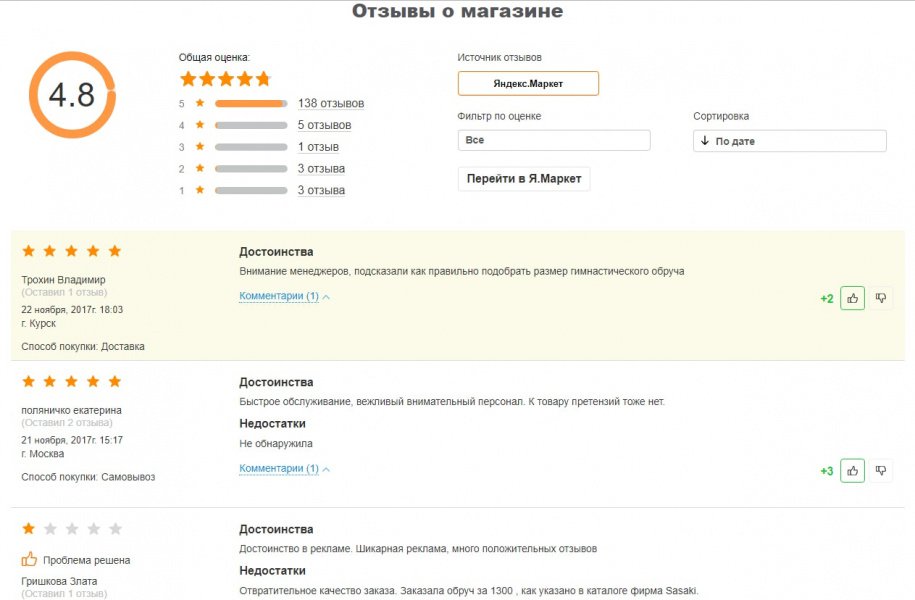Go to Я.Маркет via Перейти button
This screenshot has width=915, height=600.
[524, 179]
